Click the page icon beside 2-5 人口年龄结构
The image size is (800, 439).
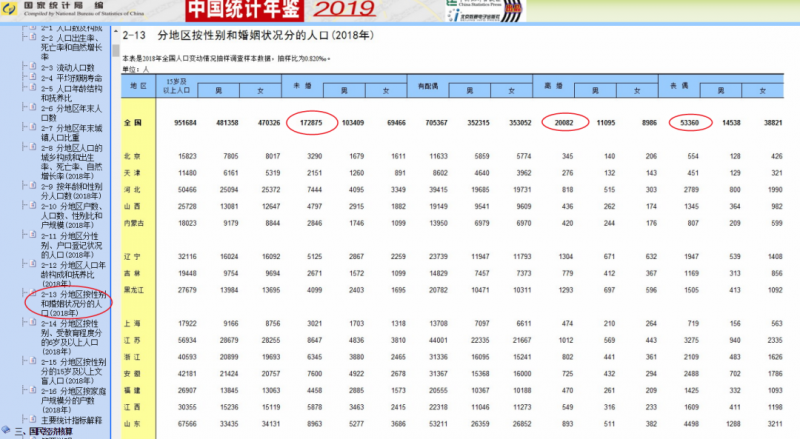point(32,88)
